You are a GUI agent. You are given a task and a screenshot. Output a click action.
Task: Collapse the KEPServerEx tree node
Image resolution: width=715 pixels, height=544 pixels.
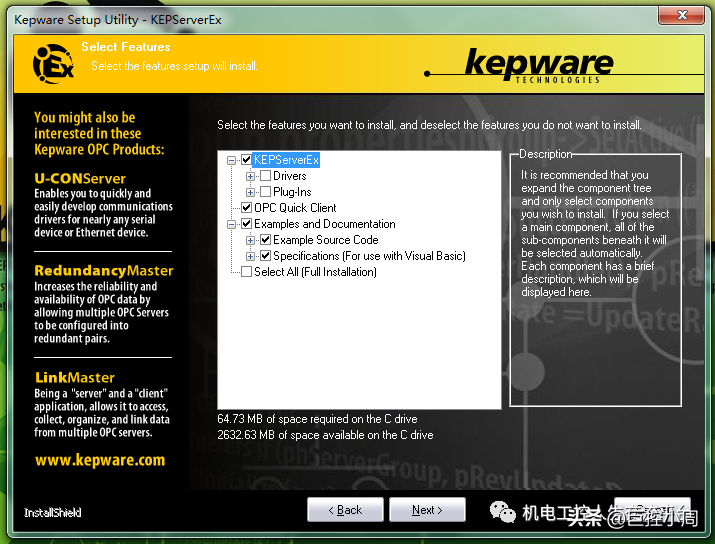point(232,160)
